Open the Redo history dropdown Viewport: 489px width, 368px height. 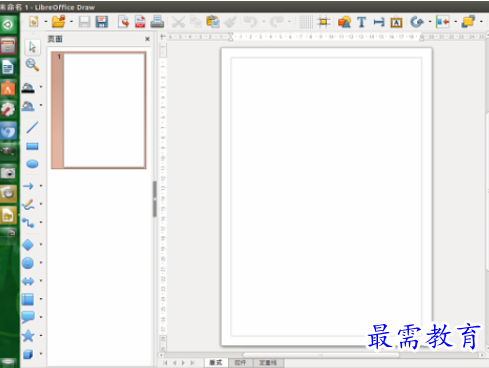point(289,22)
